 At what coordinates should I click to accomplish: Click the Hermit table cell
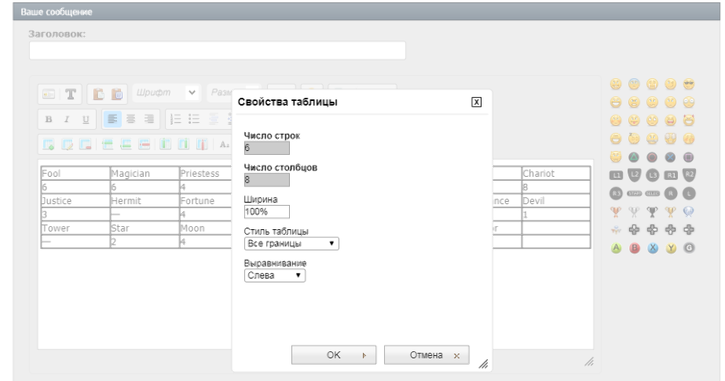coord(145,201)
